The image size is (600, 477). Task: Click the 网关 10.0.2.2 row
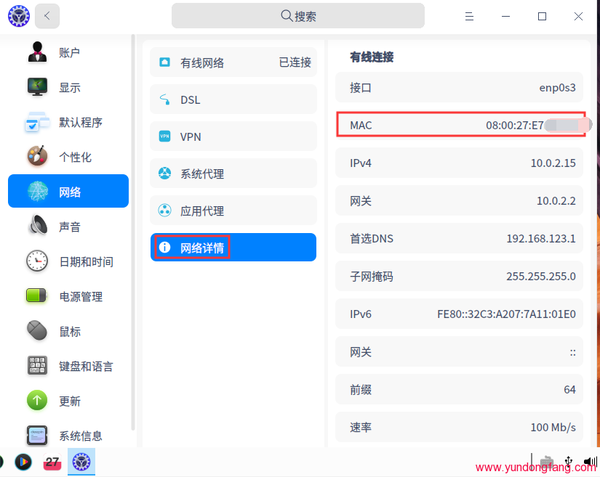point(459,201)
